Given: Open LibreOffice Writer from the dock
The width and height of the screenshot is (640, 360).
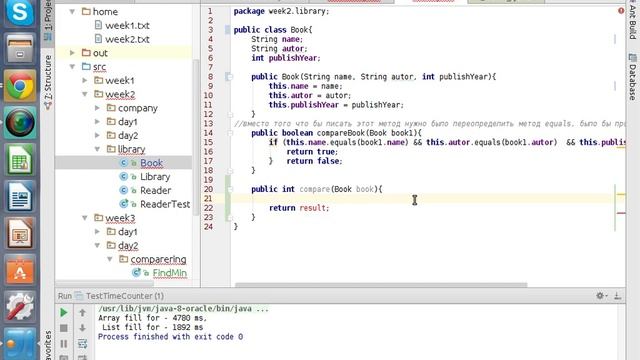Looking at the screenshot, I should [20, 197].
